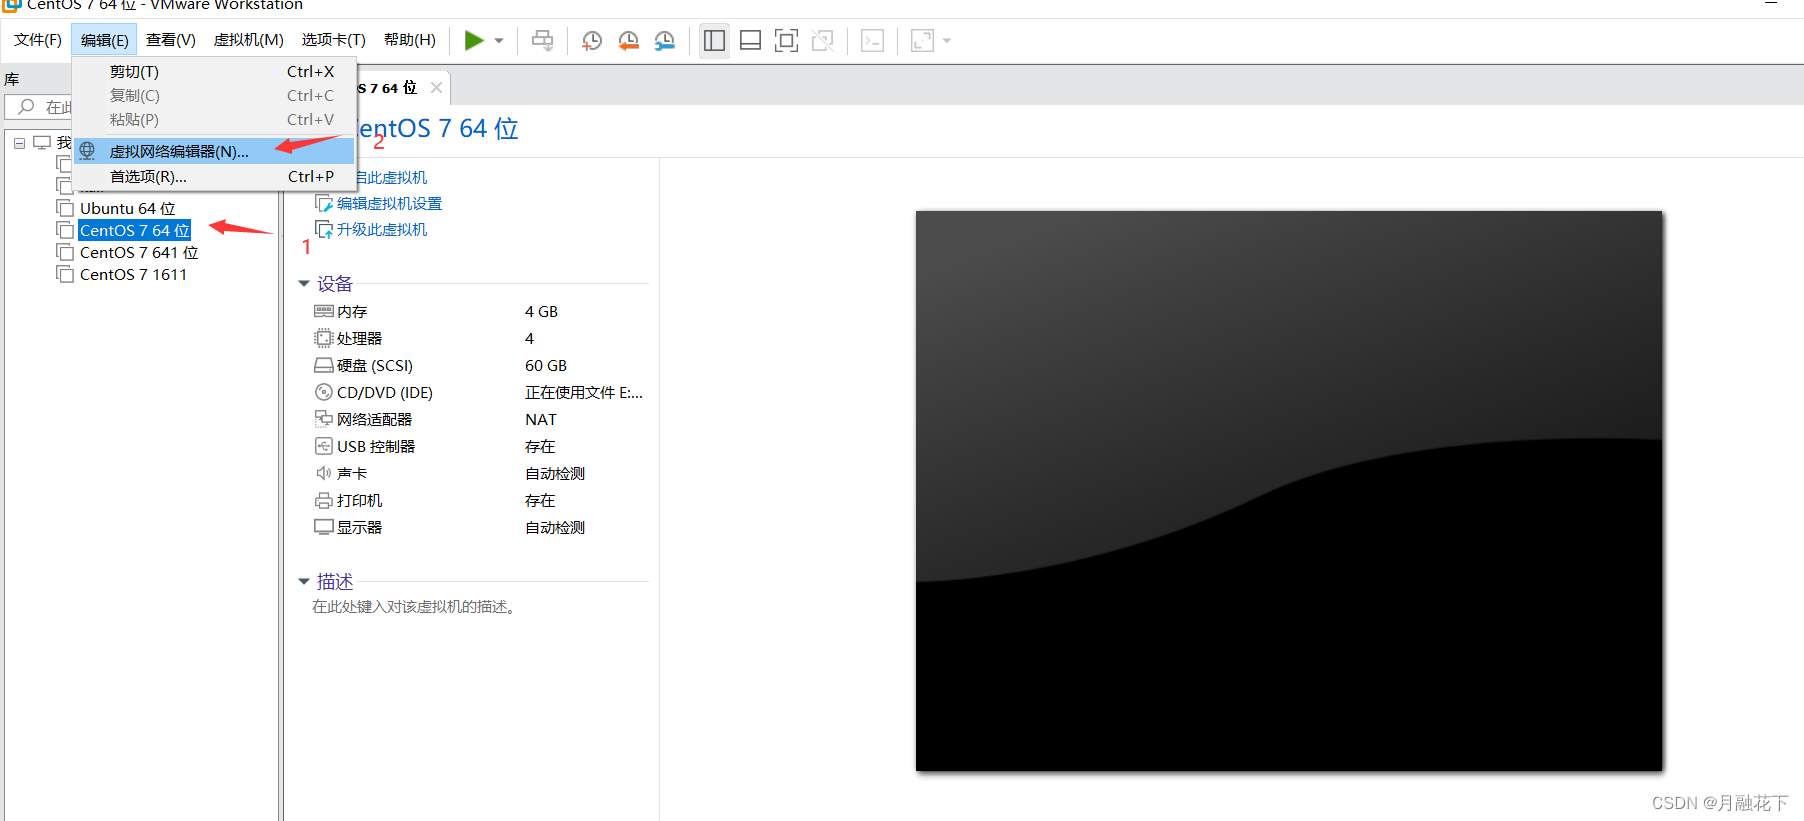Open the 虚拟机(M) menu
Viewport: 1804px width, 821px height.
coord(249,40)
